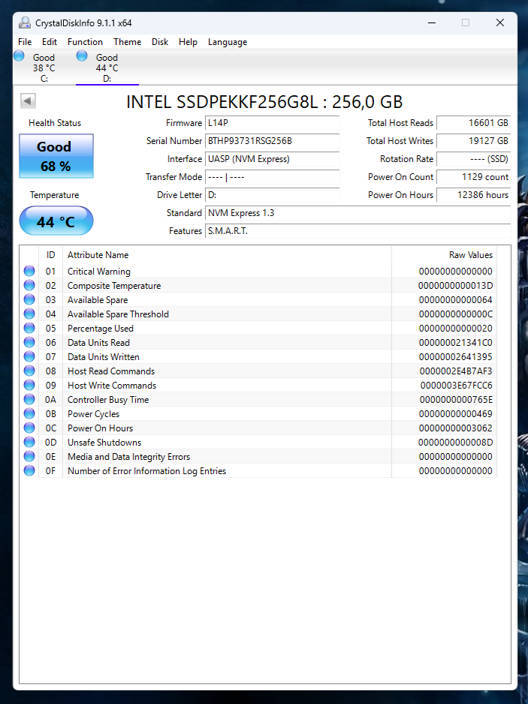The image size is (528, 704).
Task: Click the status orb beside Data Units Read
Action: click(29, 342)
